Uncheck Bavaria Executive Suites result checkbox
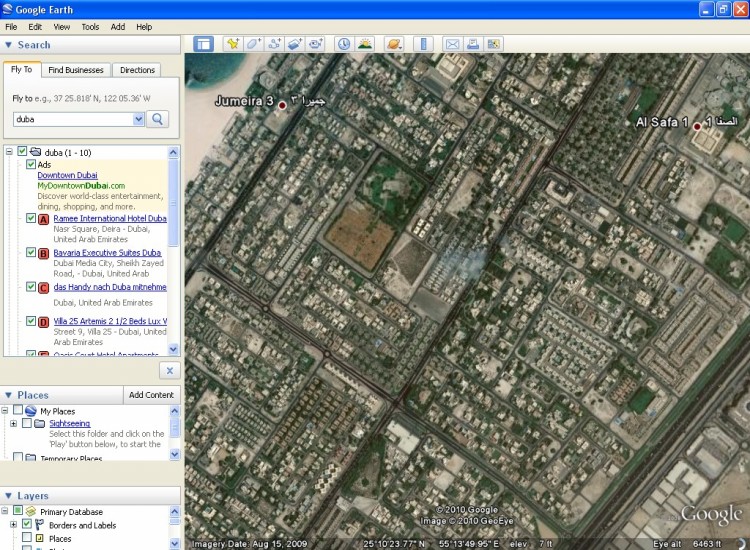 point(31,252)
